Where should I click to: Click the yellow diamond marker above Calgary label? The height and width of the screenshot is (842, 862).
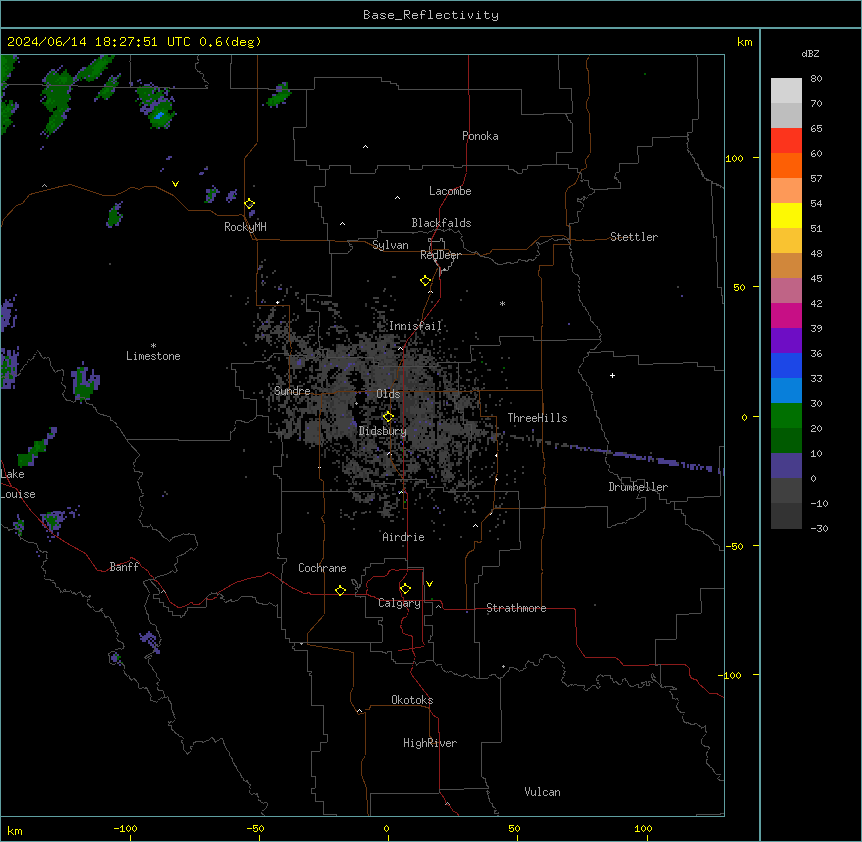pos(405,589)
